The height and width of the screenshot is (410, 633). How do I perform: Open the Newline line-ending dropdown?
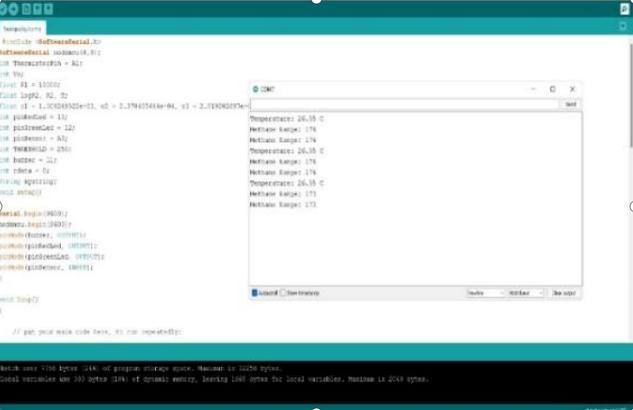coord(486,293)
